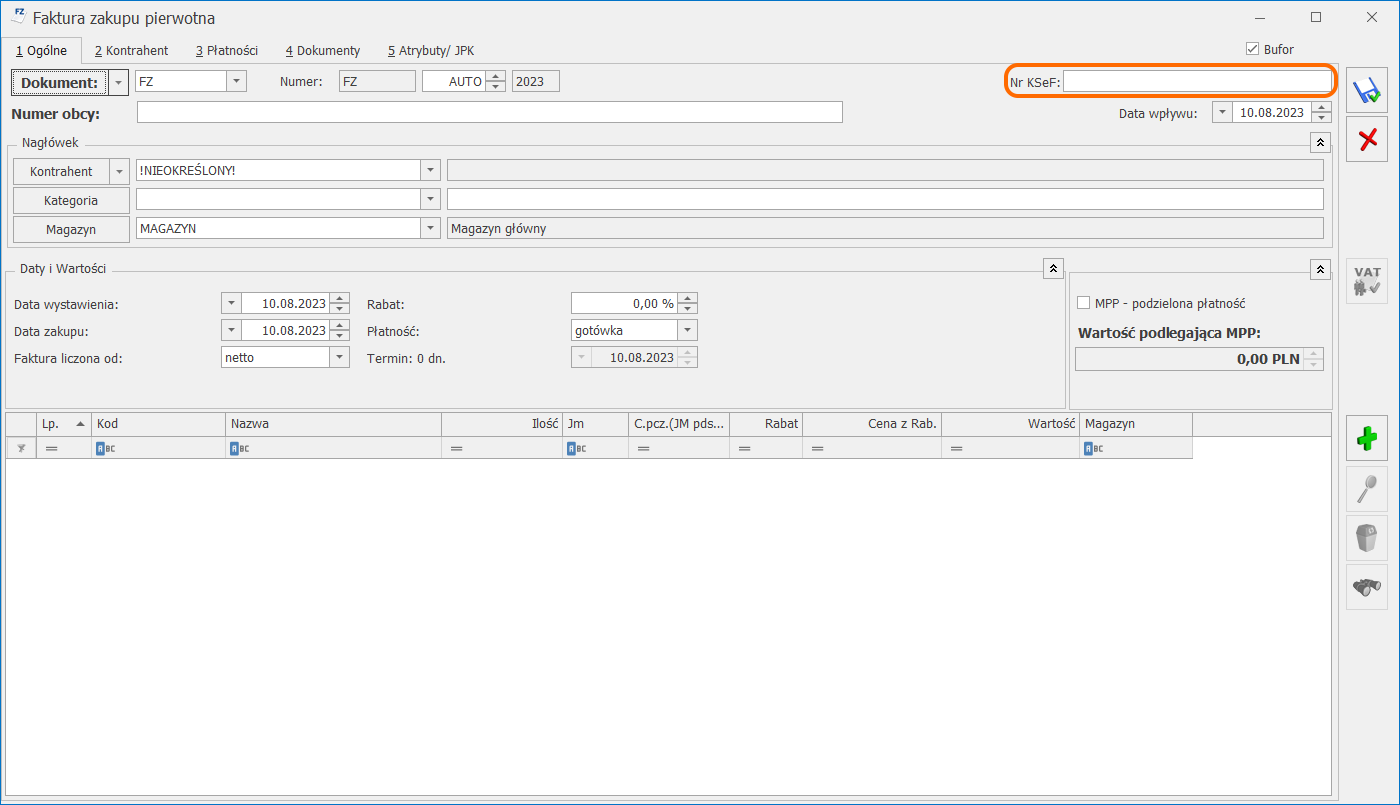1400x805 pixels.
Task: Click the equals filter icon under Rabat
Action: click(744, 449)
